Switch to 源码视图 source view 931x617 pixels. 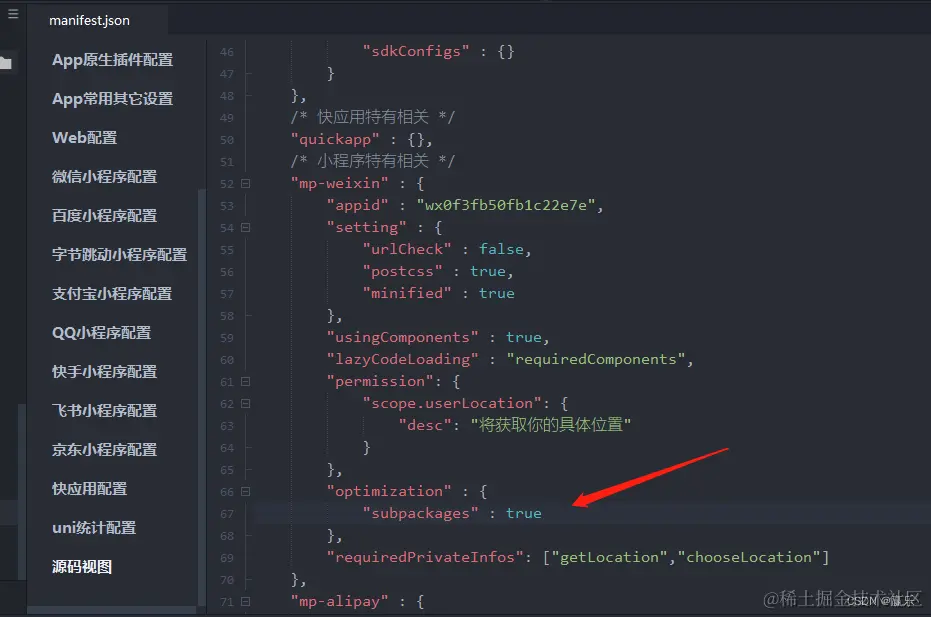point(82,567)
